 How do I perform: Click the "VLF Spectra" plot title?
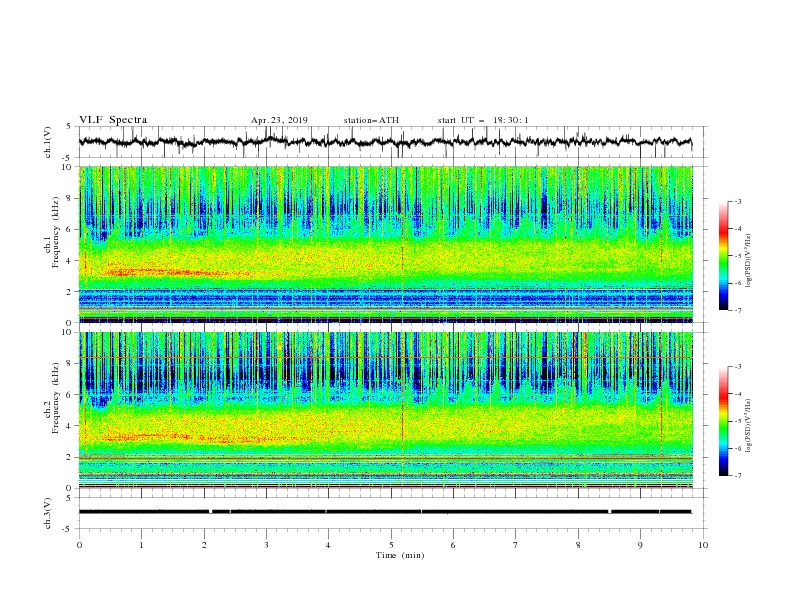coord(113,120)
